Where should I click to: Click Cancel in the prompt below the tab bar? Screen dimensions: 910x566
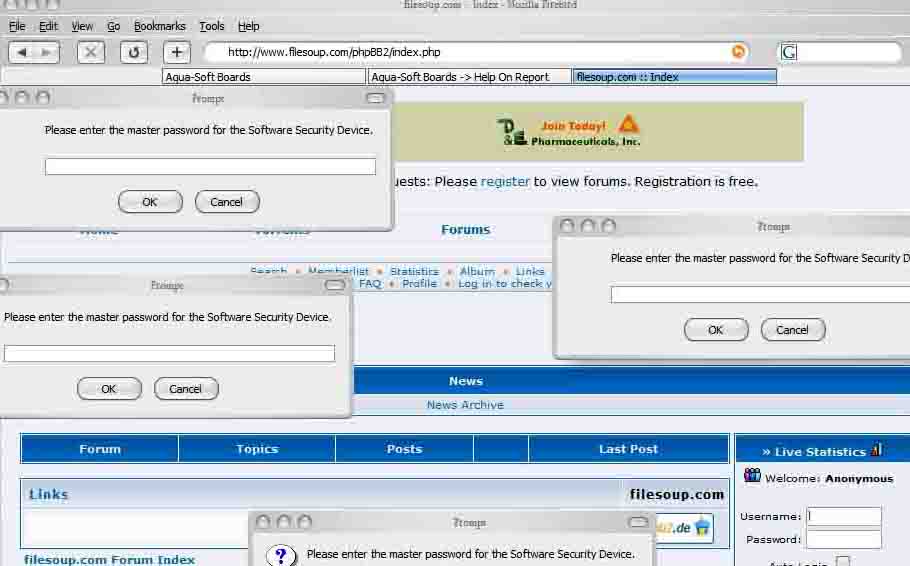coord(227,202)
